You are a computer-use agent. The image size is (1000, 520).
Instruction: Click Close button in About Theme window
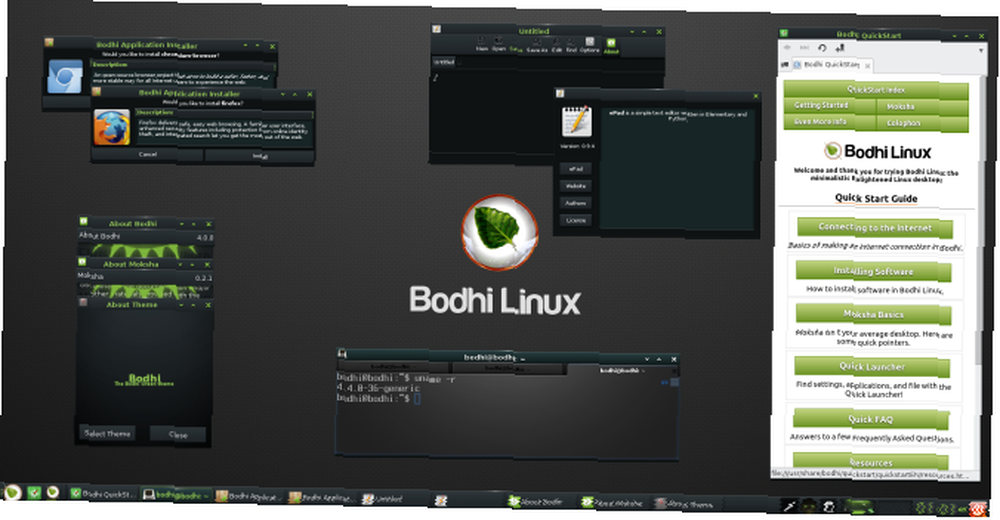click(x=178, y=435)
